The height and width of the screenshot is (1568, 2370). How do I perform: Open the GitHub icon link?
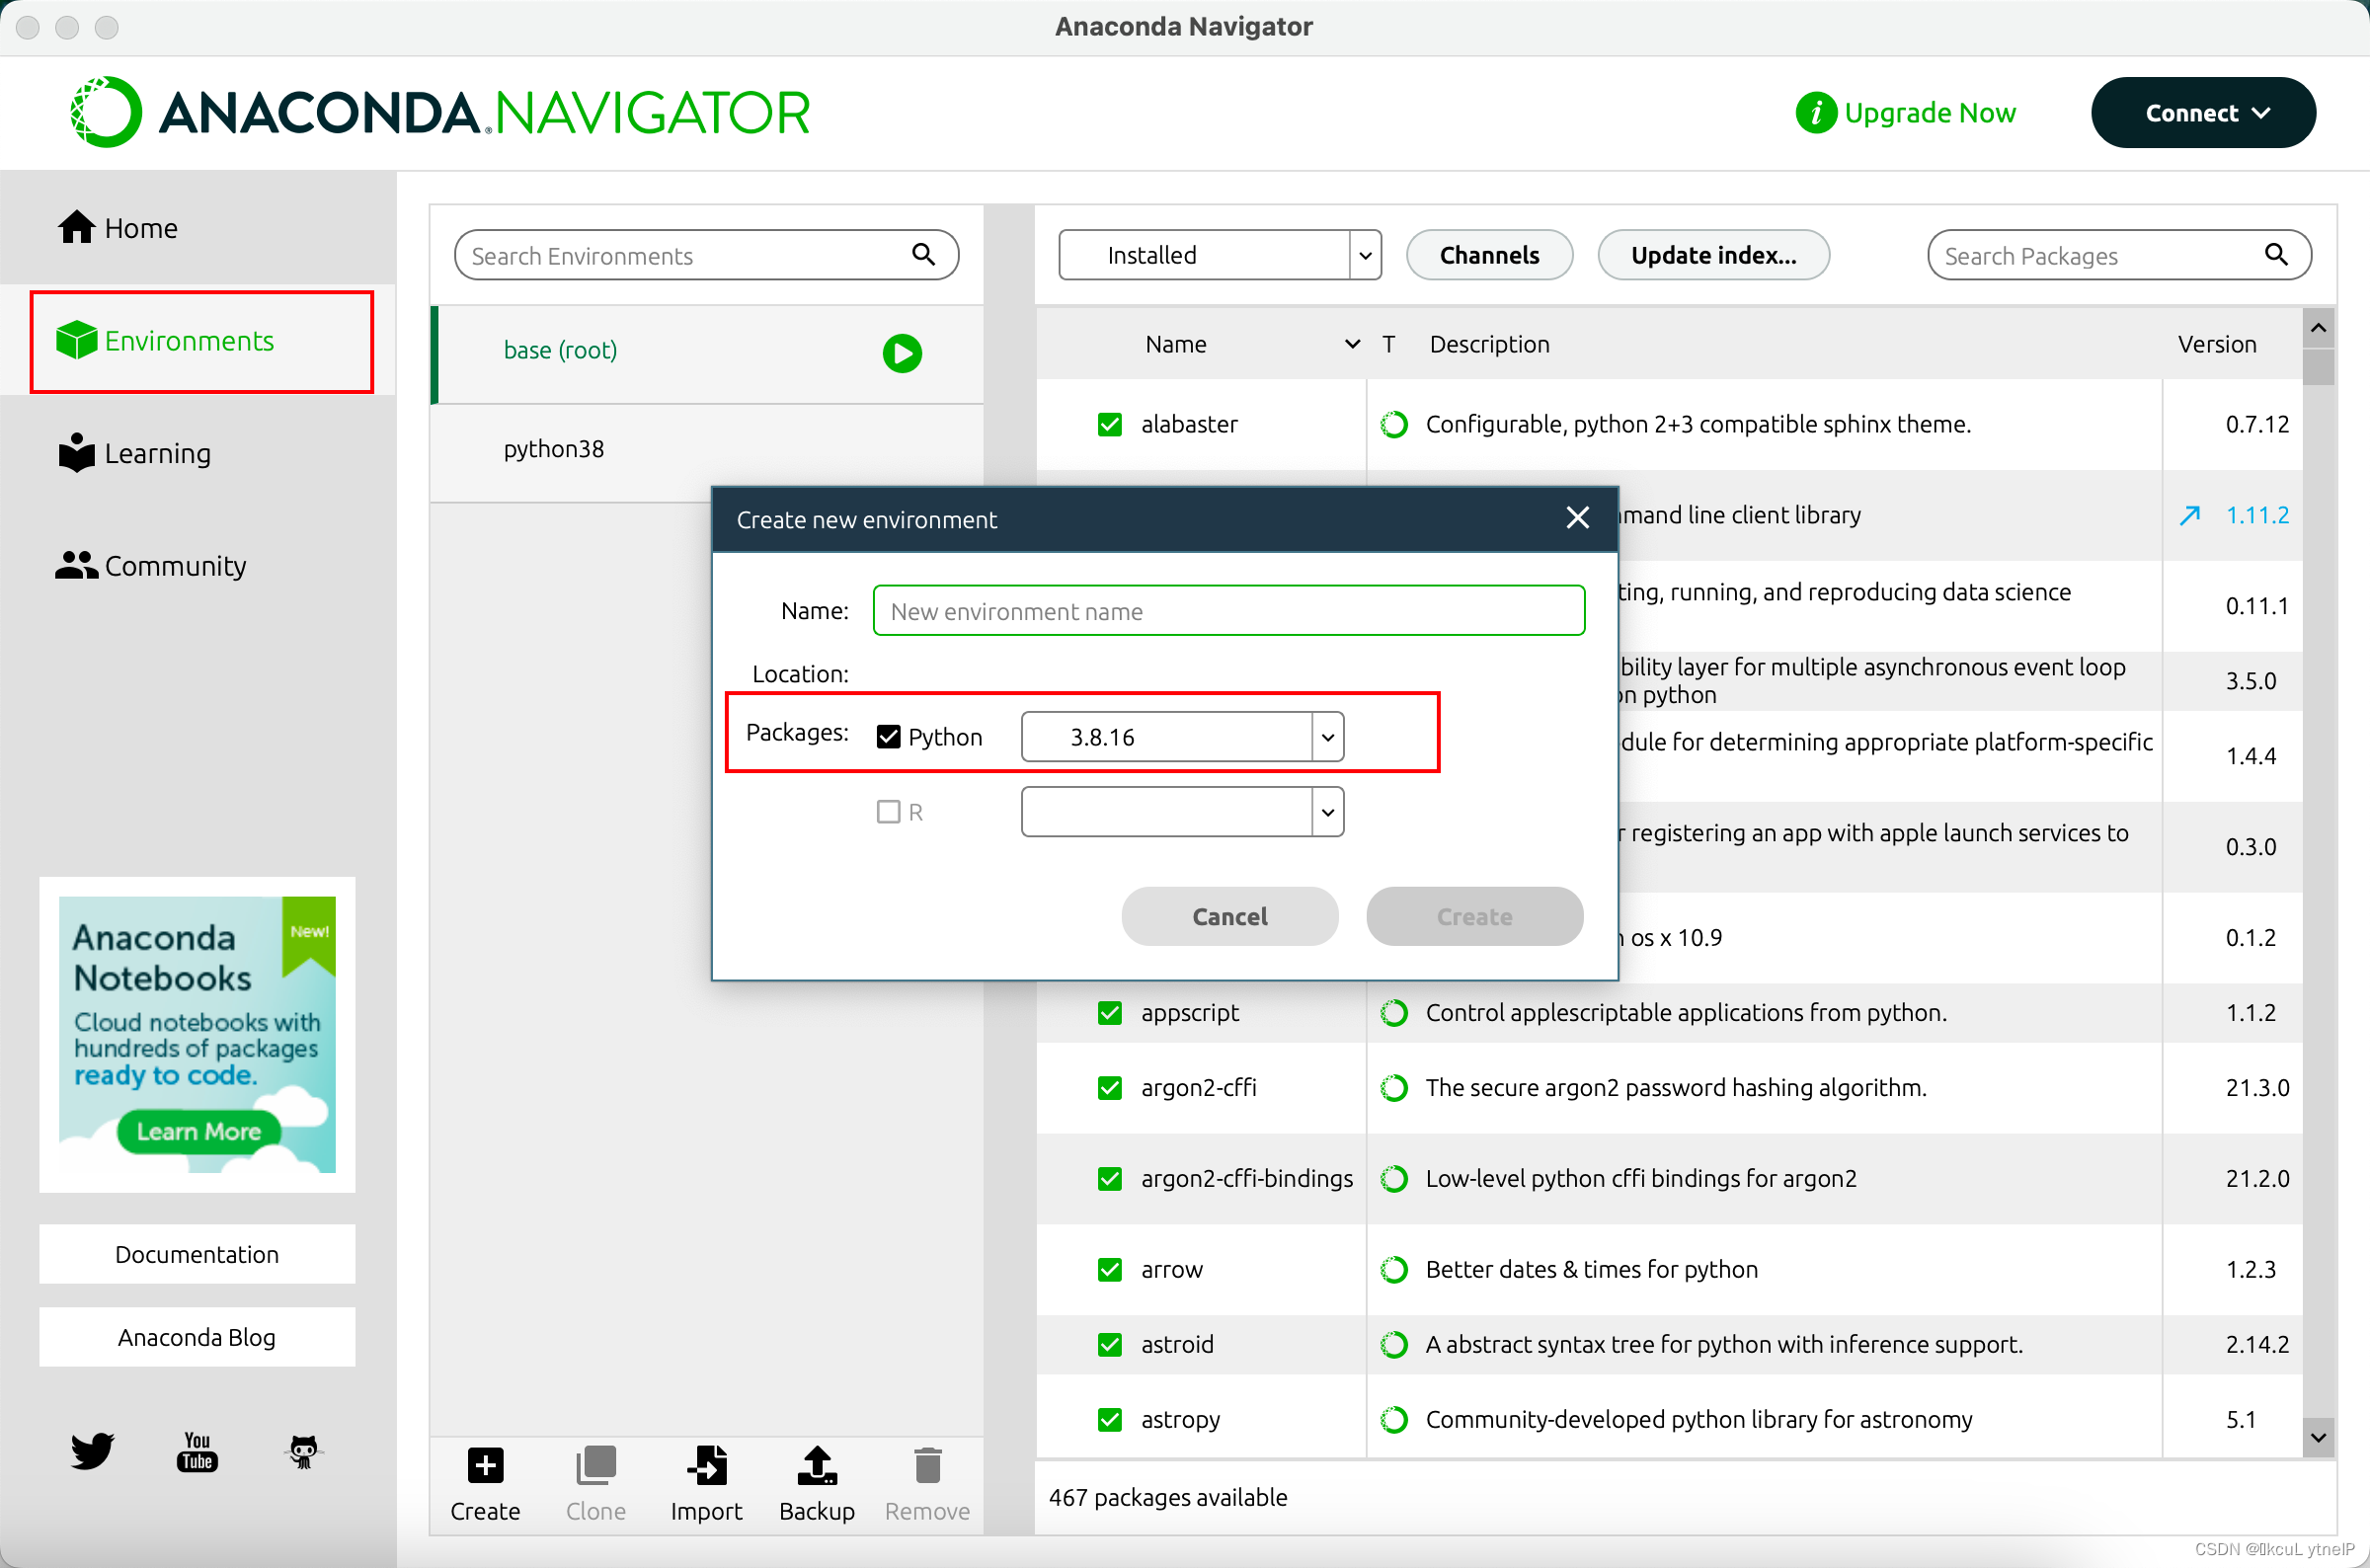[x=303, y=1451]
